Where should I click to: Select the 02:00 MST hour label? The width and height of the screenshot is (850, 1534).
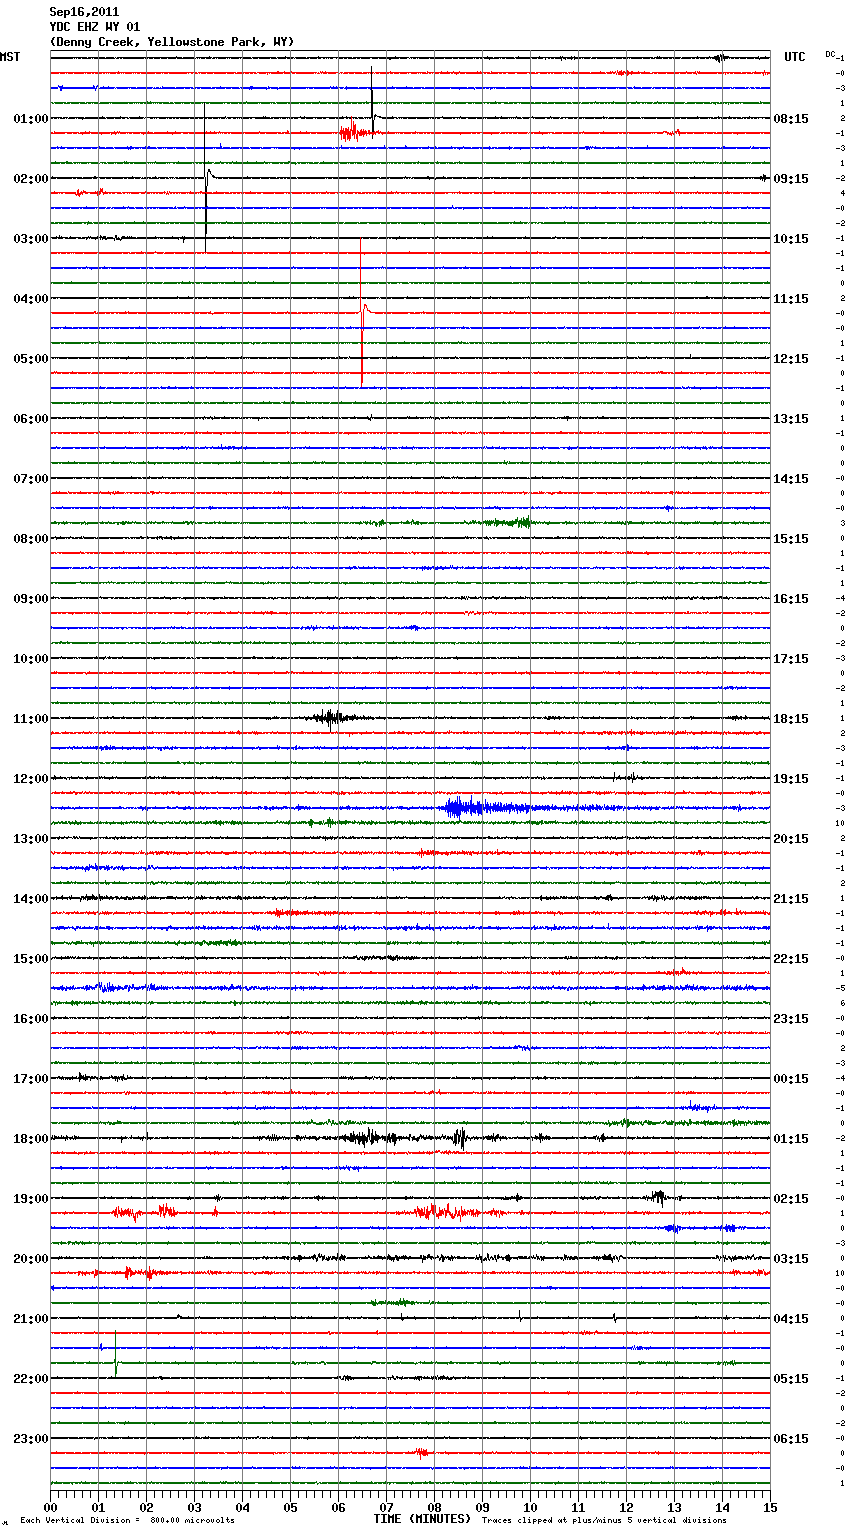click(31, 179)
